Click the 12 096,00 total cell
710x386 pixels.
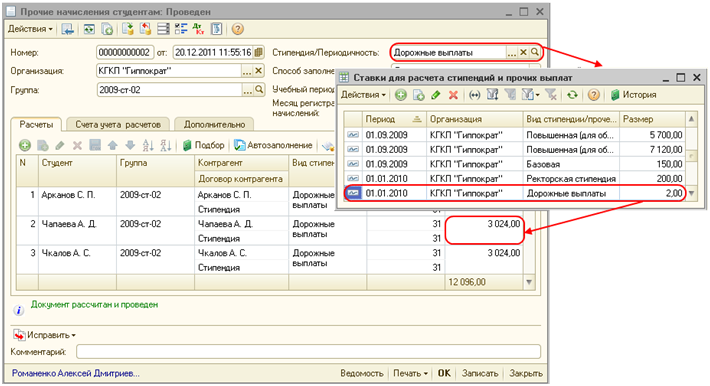pyautogui.click(x=484, y=282)
